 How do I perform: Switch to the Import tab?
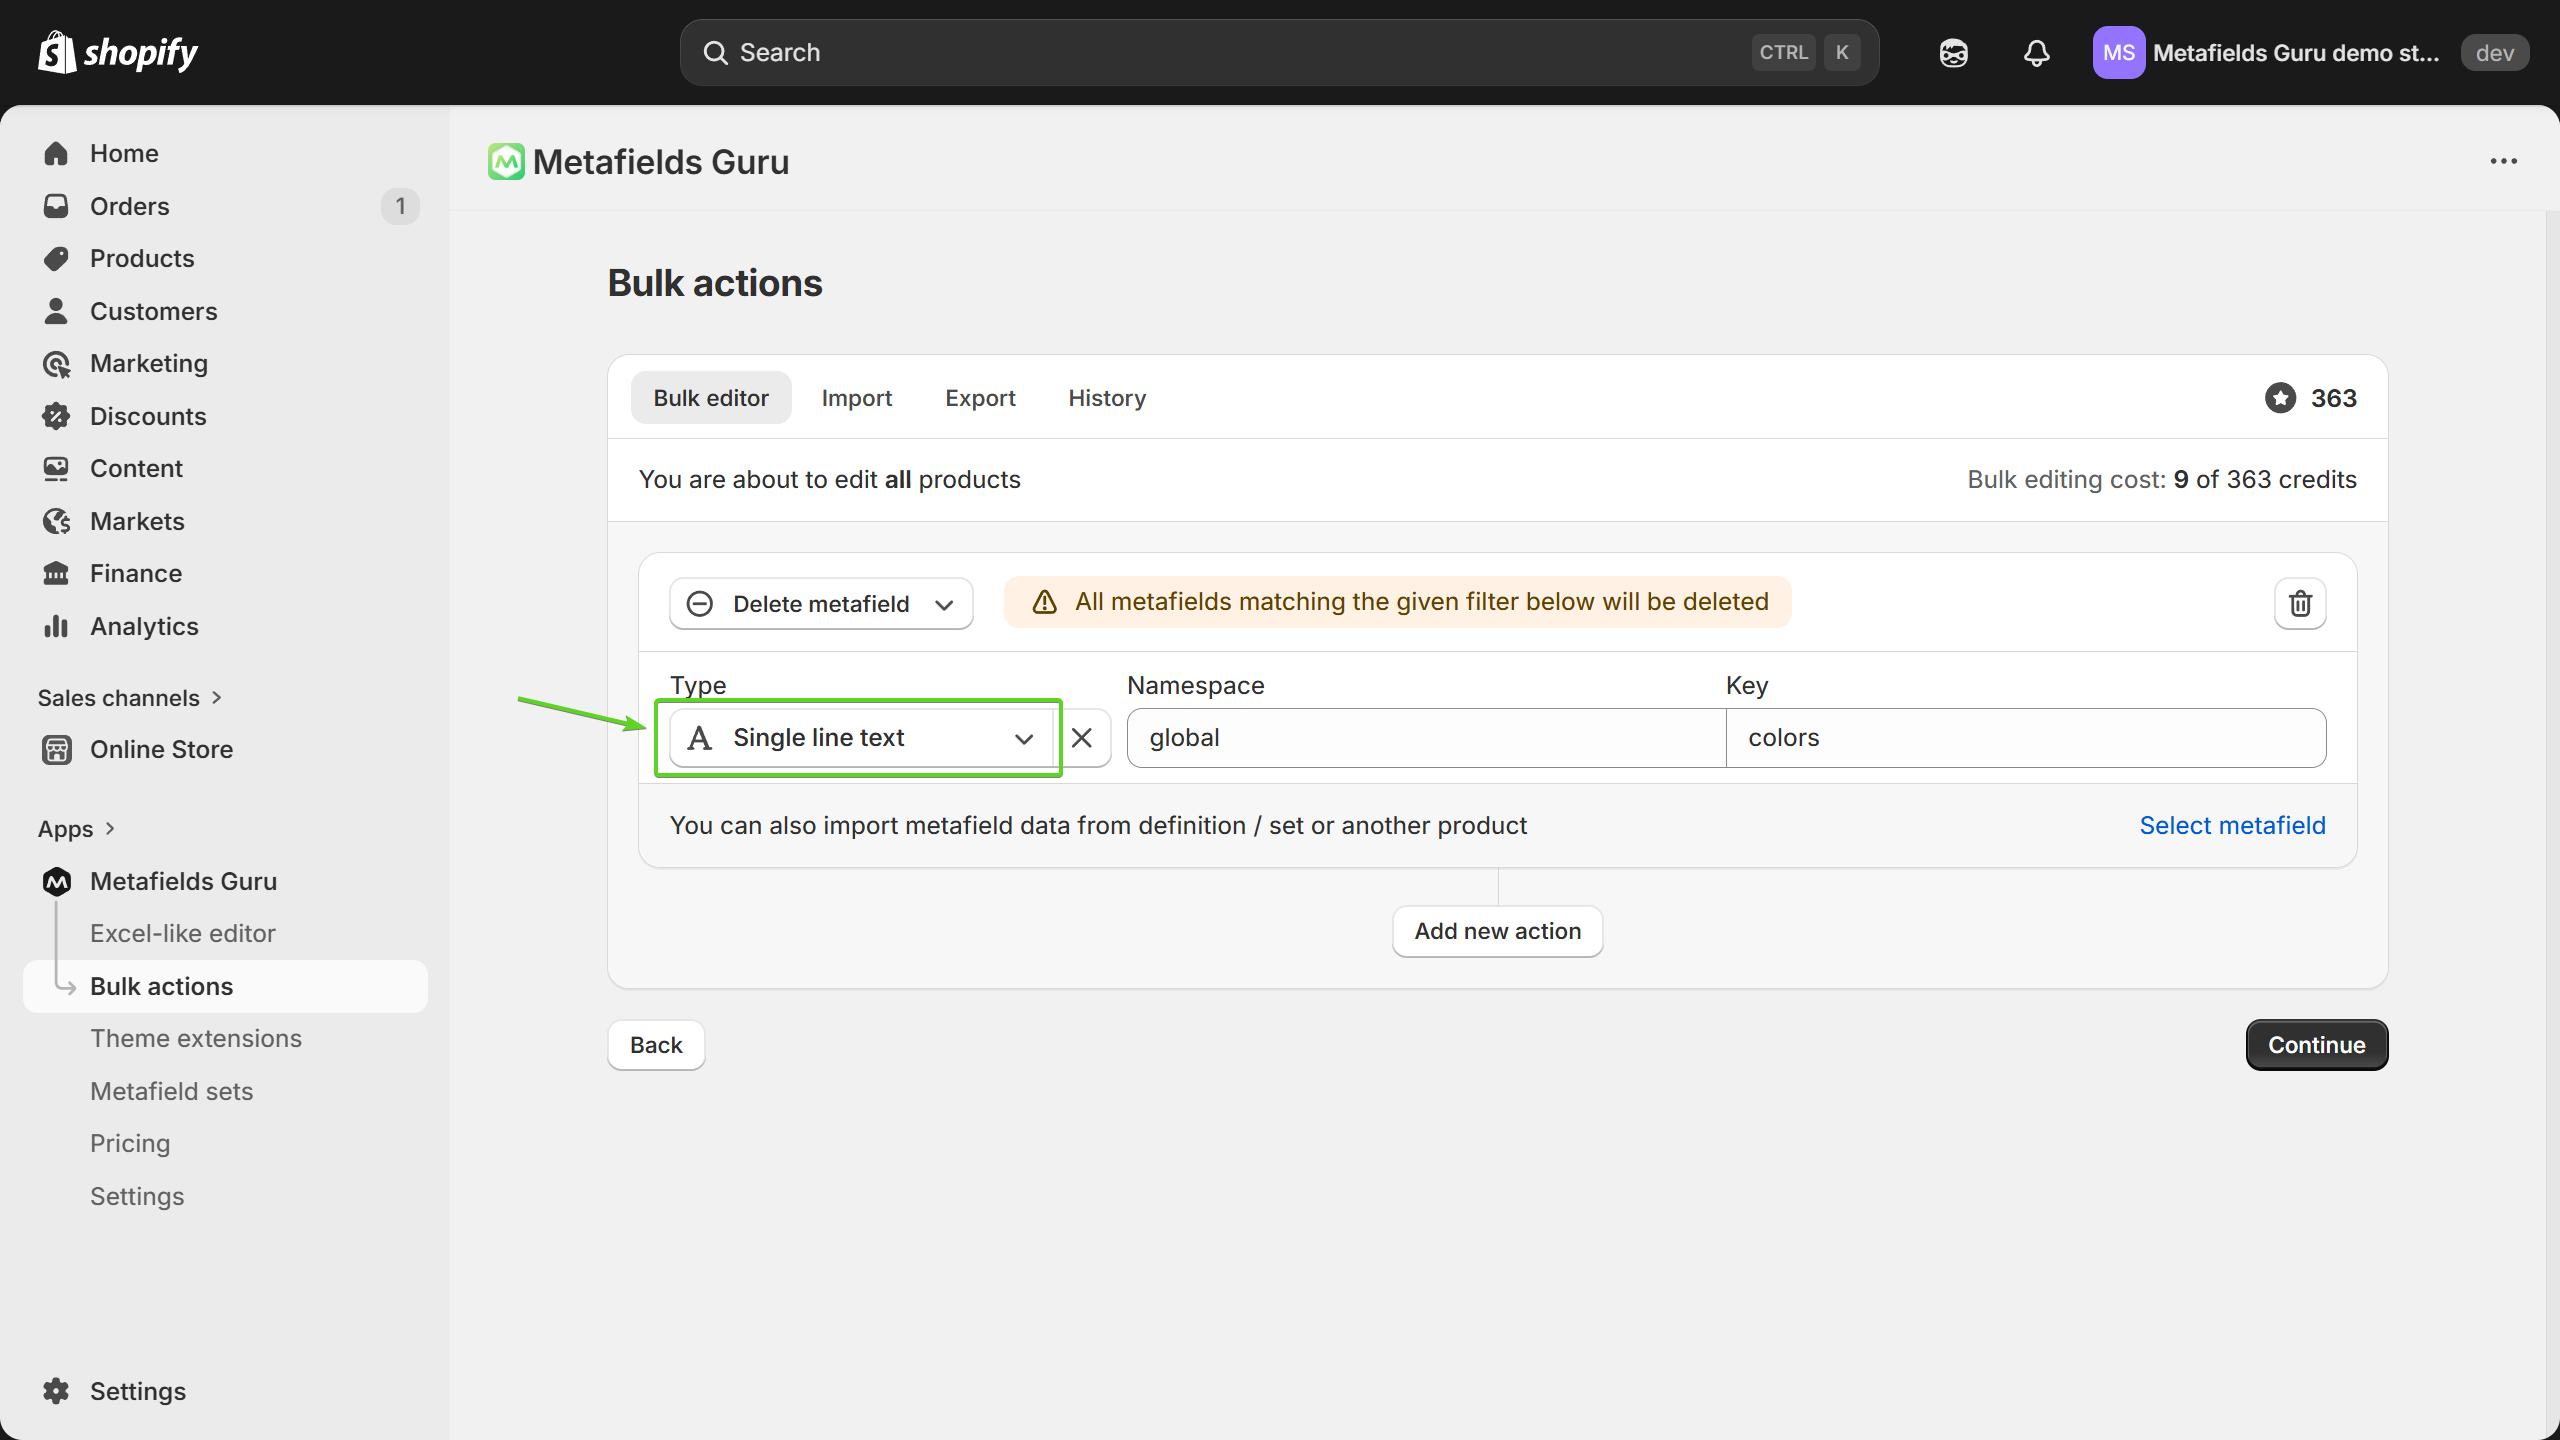coord(856,398)
